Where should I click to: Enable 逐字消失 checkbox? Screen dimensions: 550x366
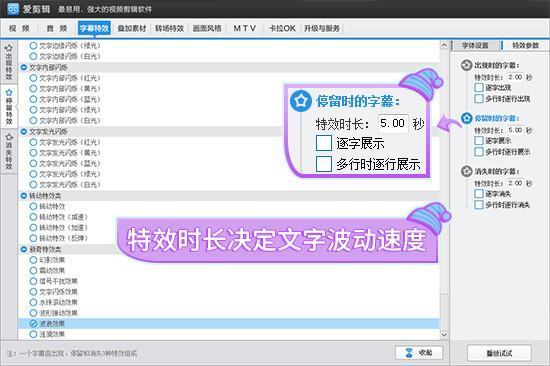[x=479, y=193]
